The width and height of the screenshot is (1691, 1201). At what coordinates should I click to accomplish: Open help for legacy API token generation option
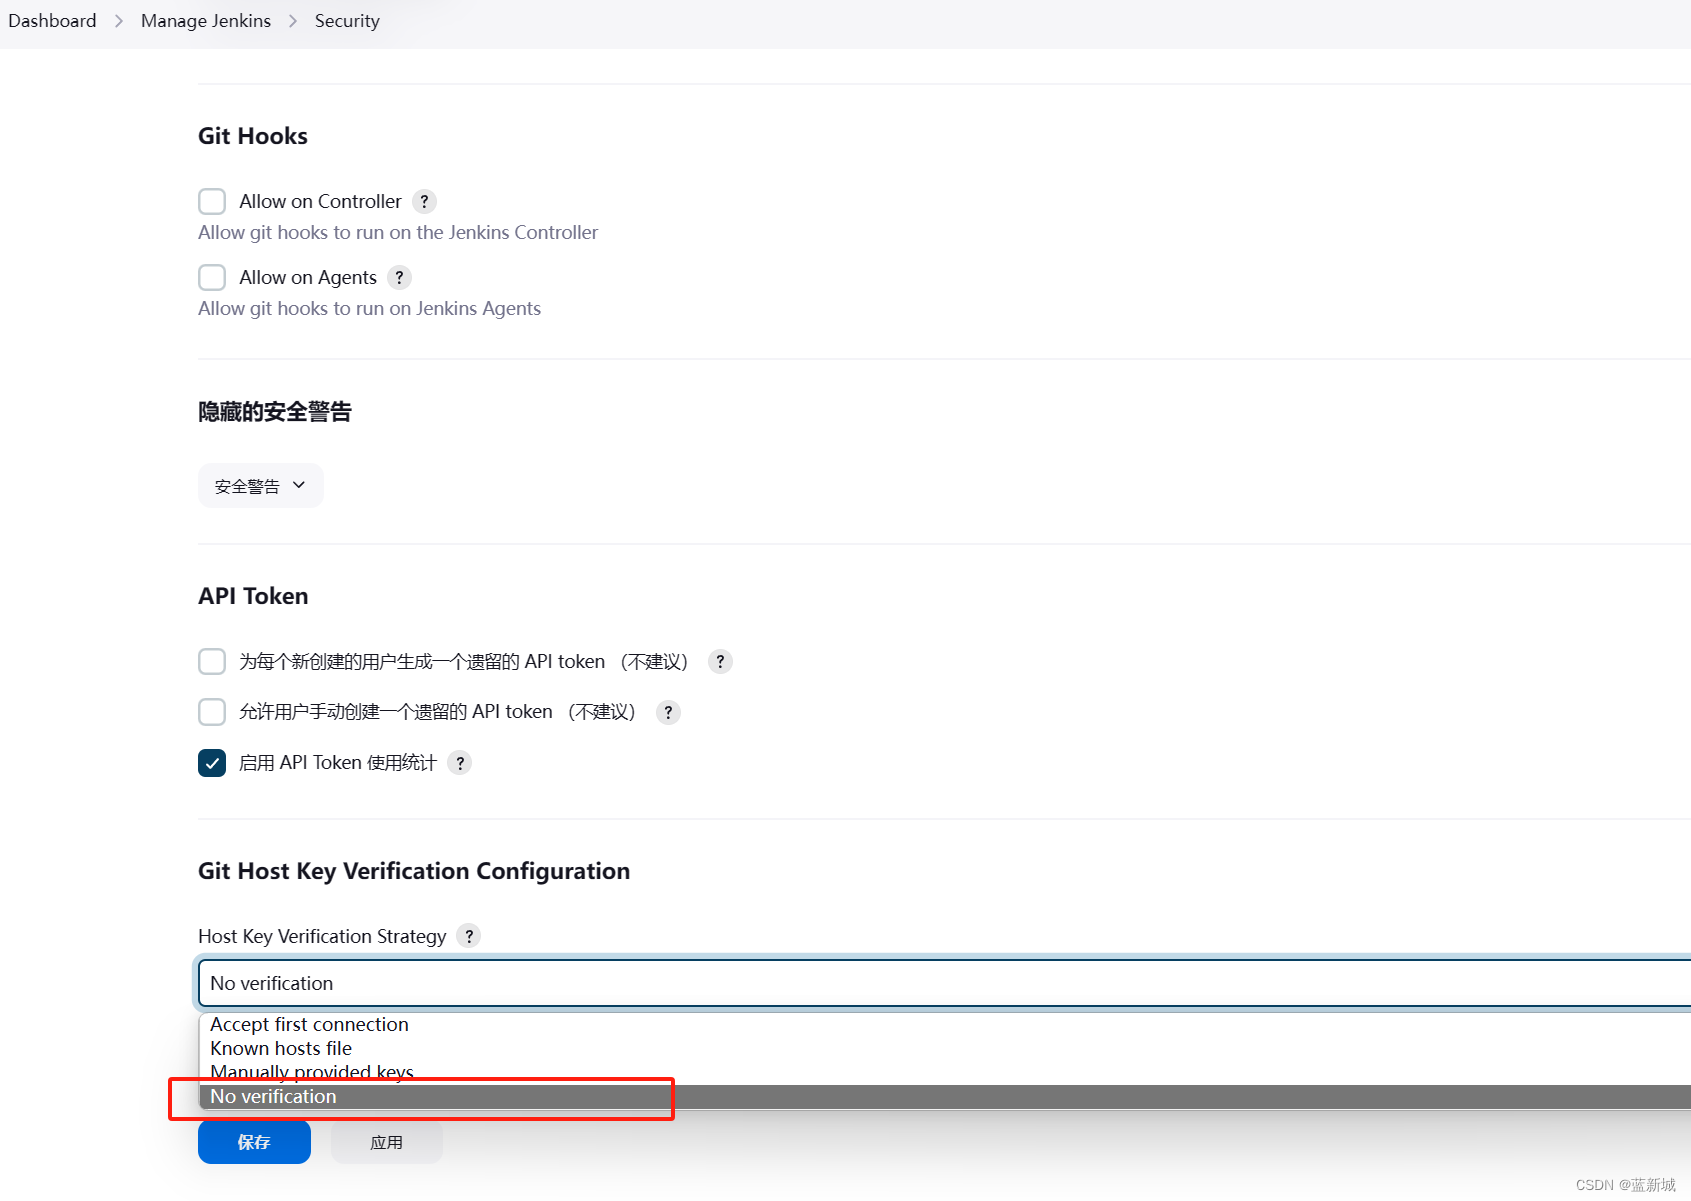719,661
